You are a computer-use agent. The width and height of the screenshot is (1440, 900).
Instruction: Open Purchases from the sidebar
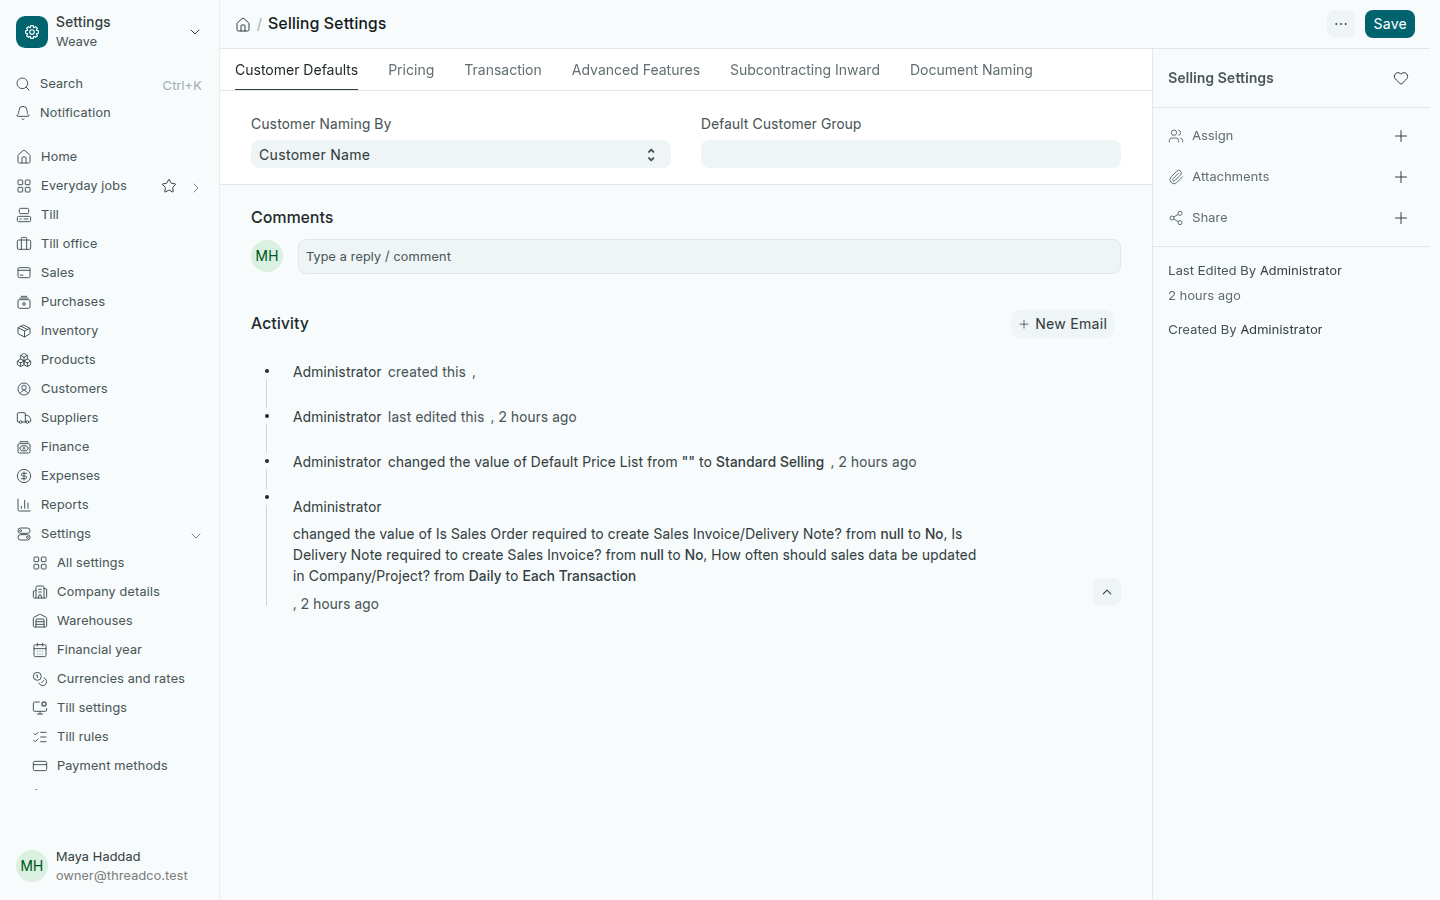click(109, 302)
